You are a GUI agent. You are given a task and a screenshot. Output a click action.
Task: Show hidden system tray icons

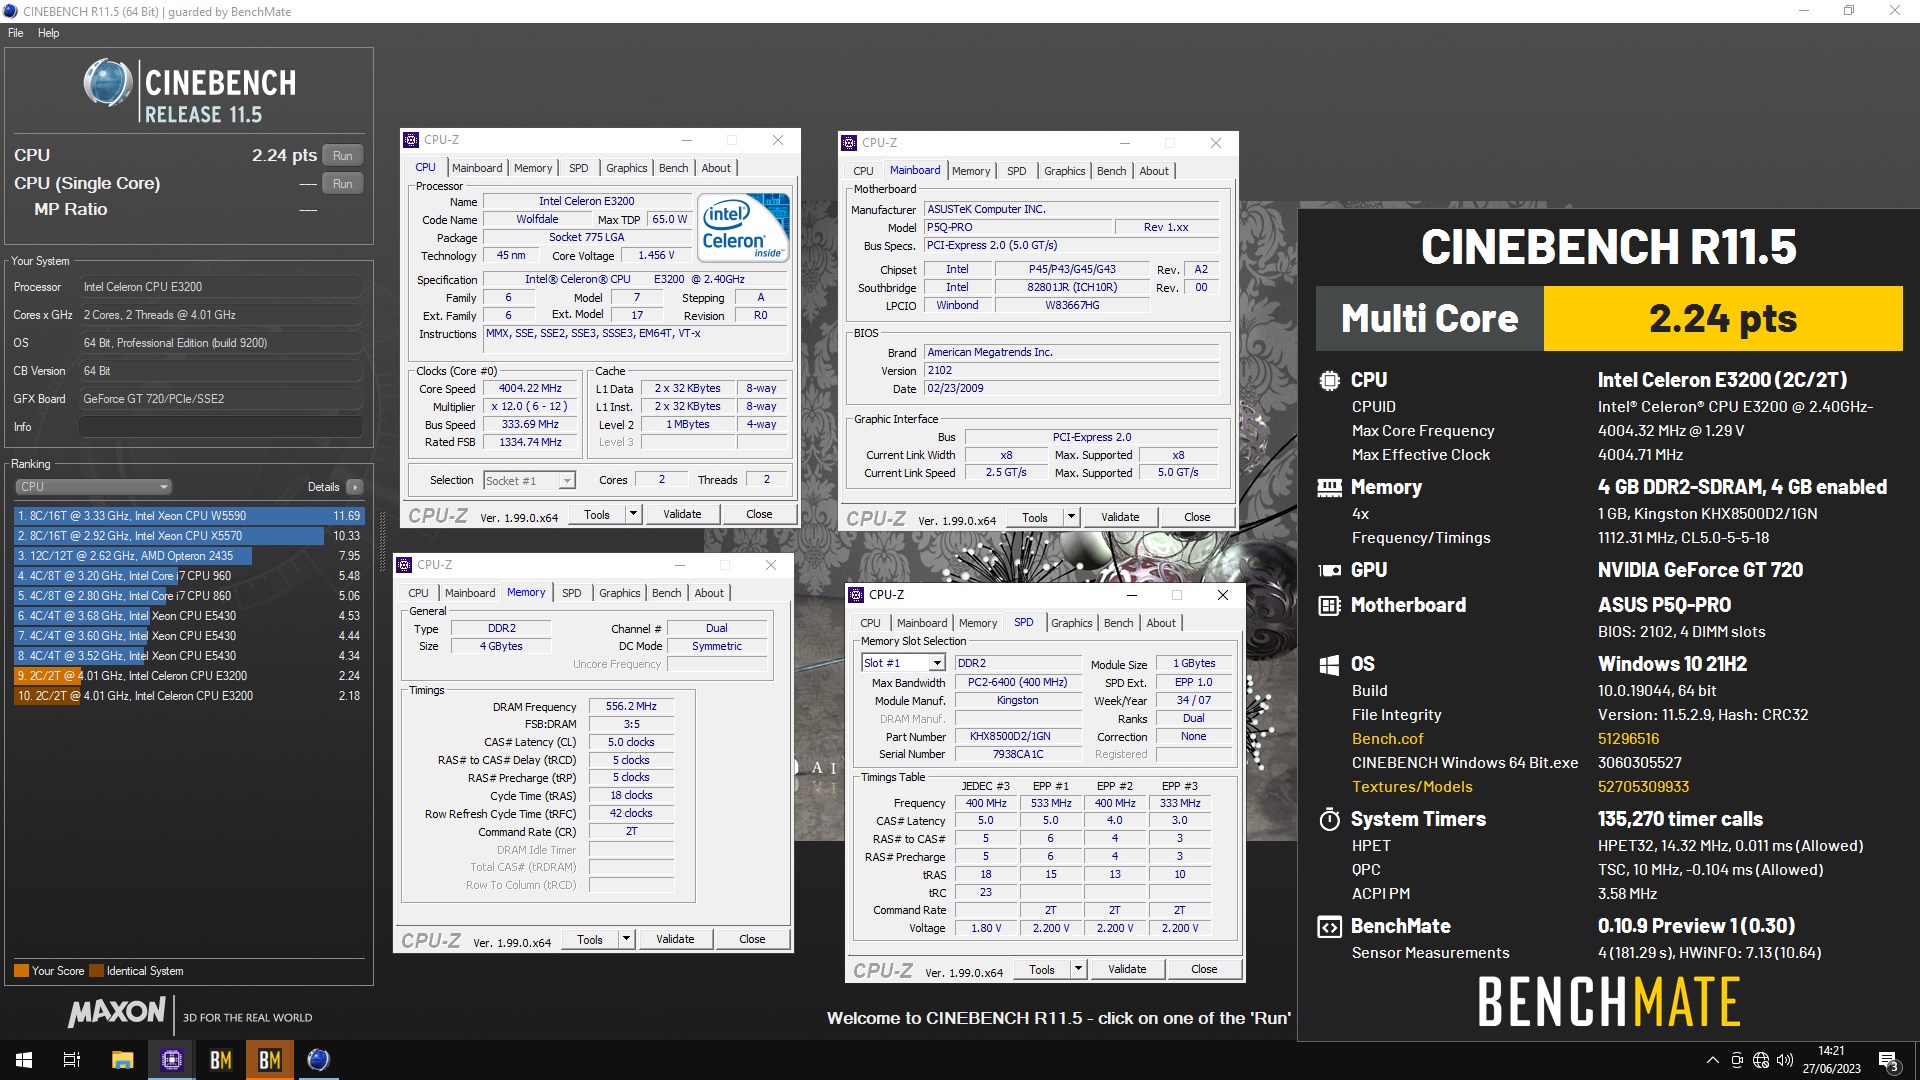(1712, 1060)
